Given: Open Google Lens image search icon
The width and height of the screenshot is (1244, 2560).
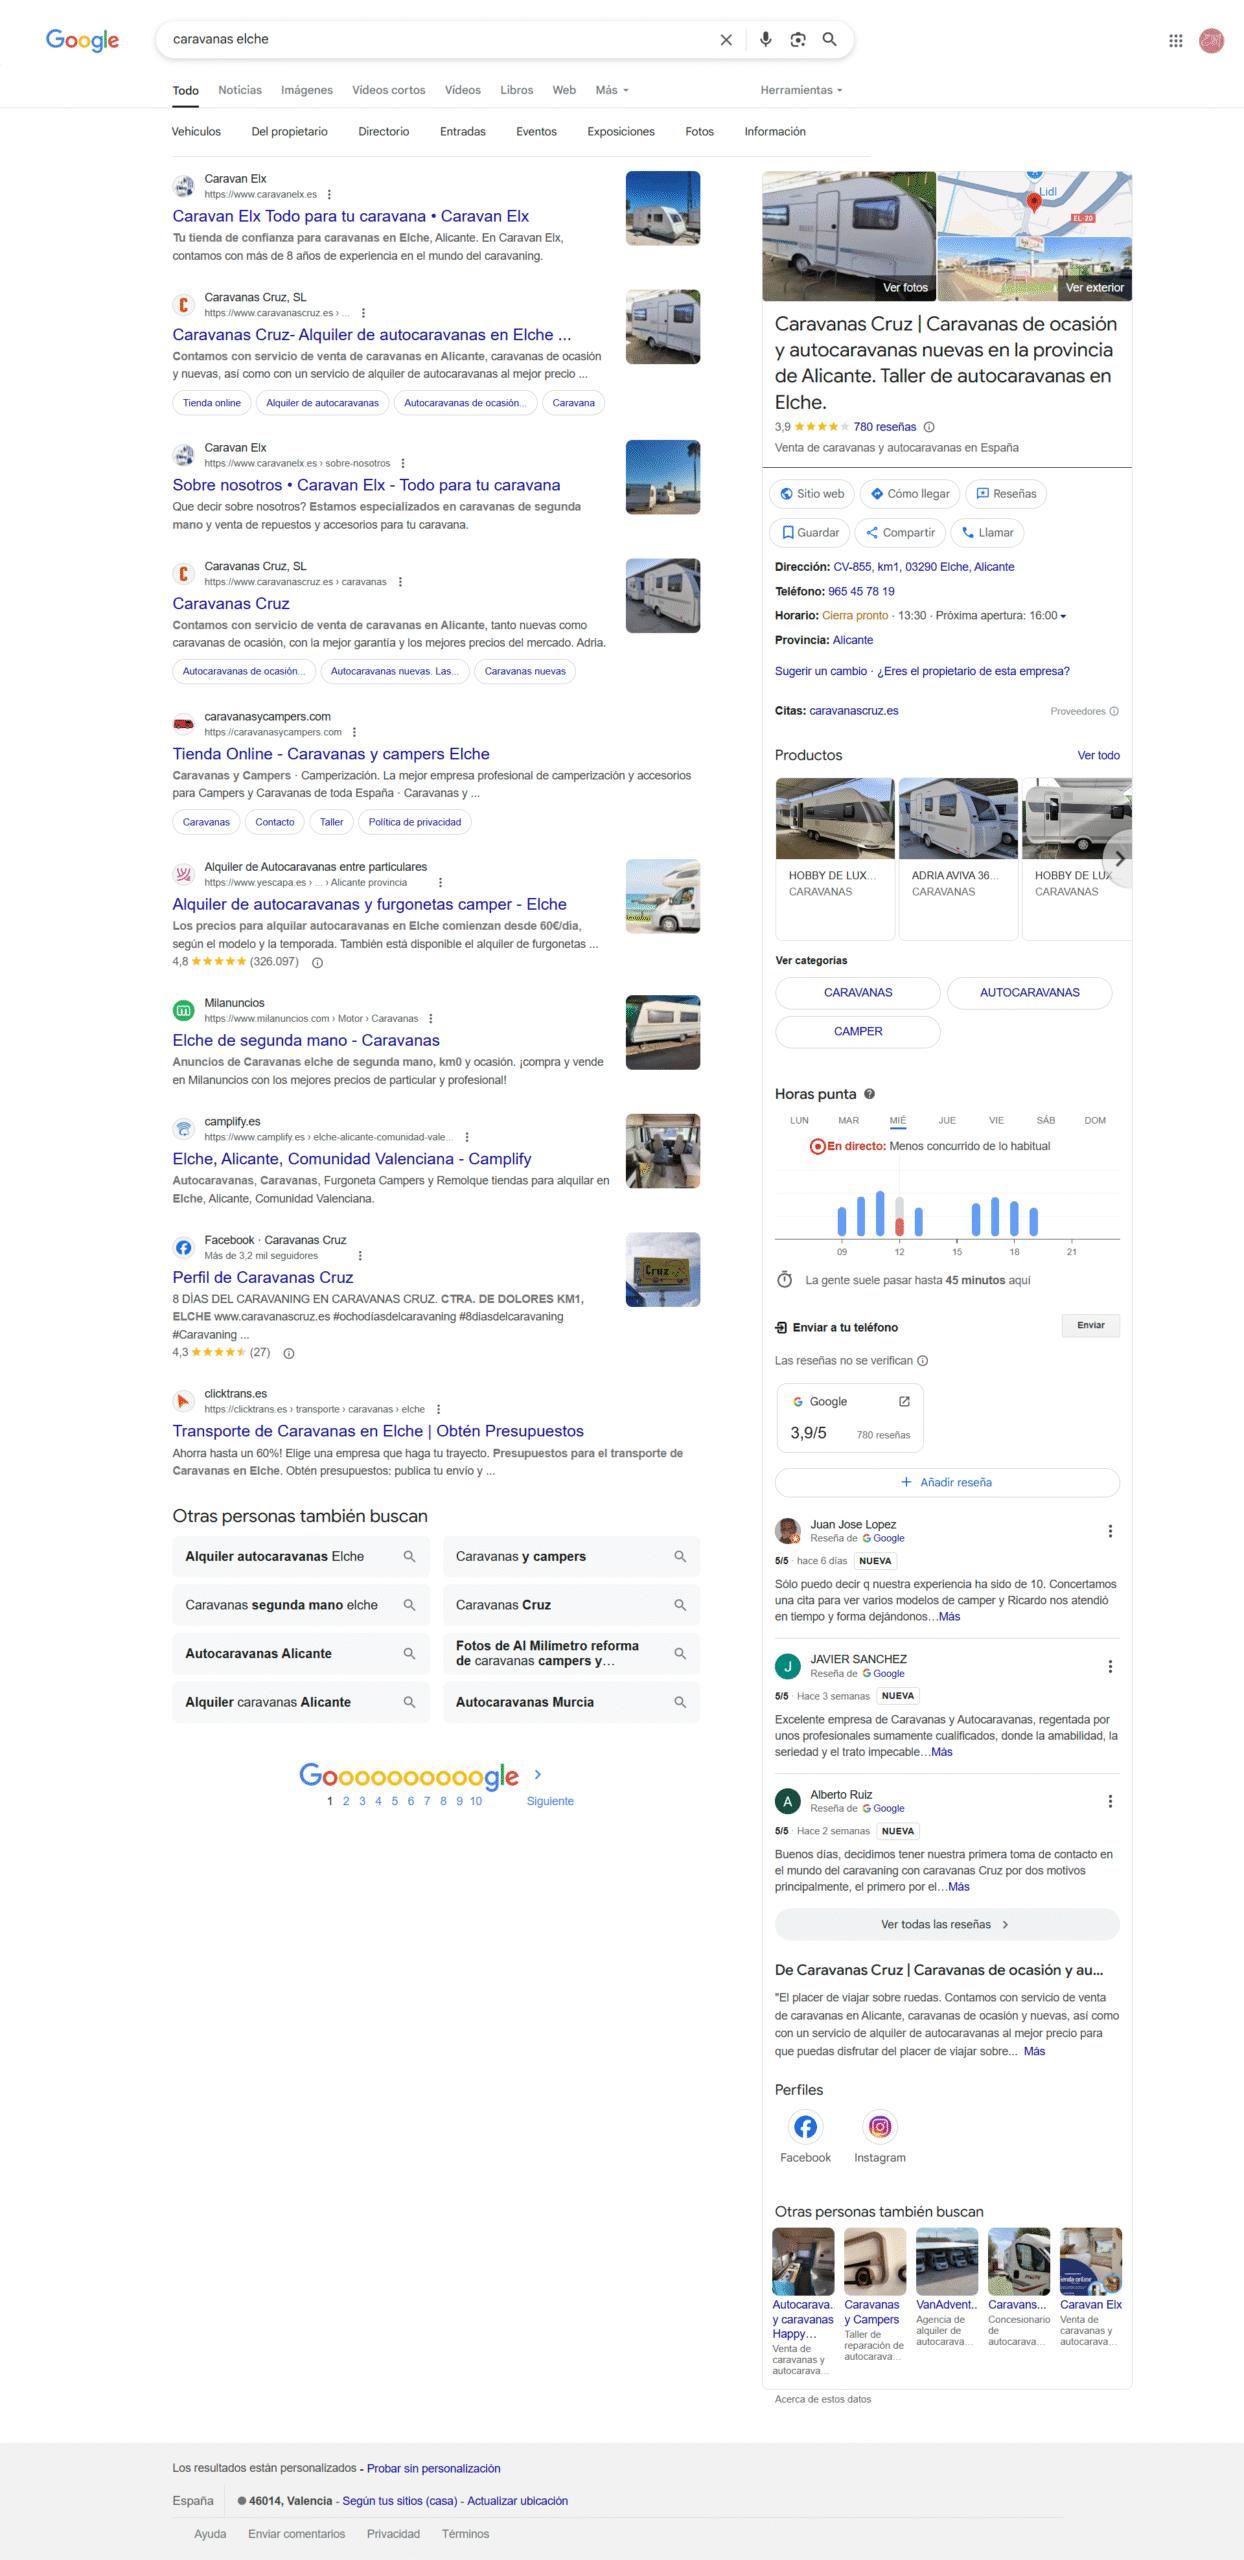Looking at the screenshot, I should point(798,39).
